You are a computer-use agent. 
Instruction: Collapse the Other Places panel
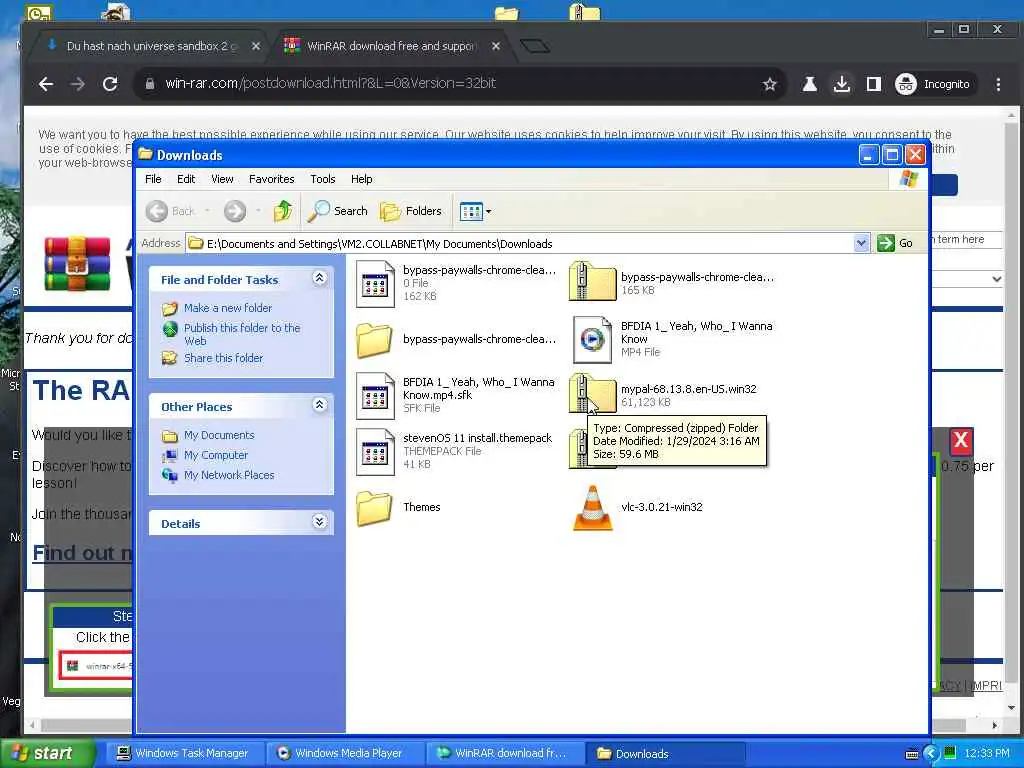pyautogui.click(x=319, y=405)
